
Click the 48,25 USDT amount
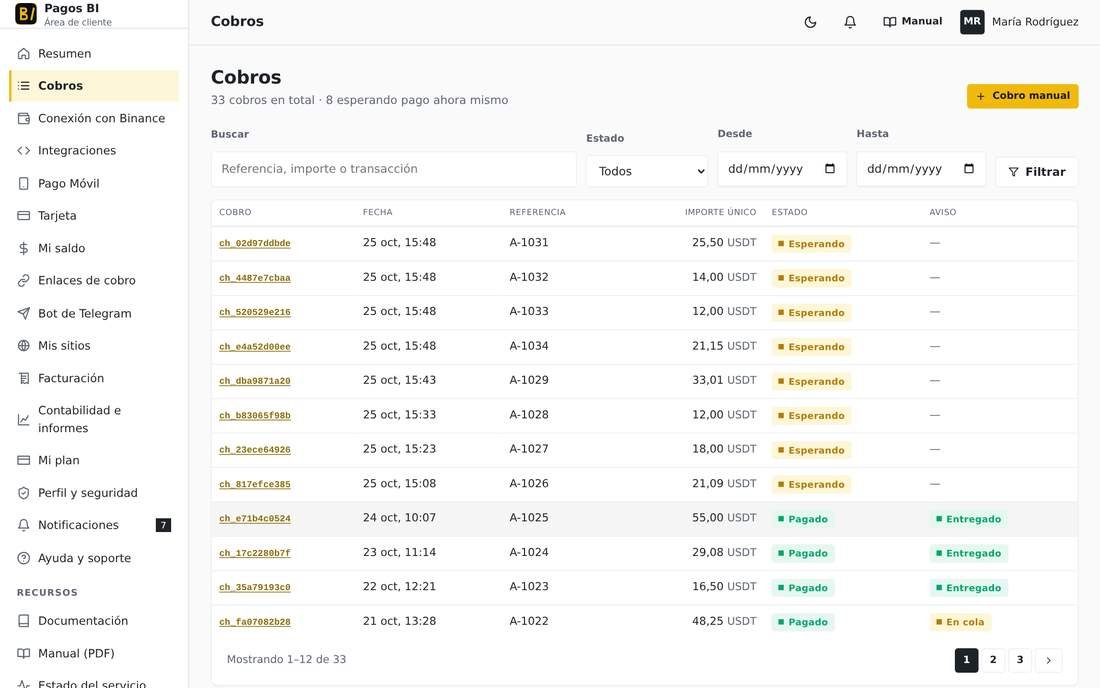point(724,621)
